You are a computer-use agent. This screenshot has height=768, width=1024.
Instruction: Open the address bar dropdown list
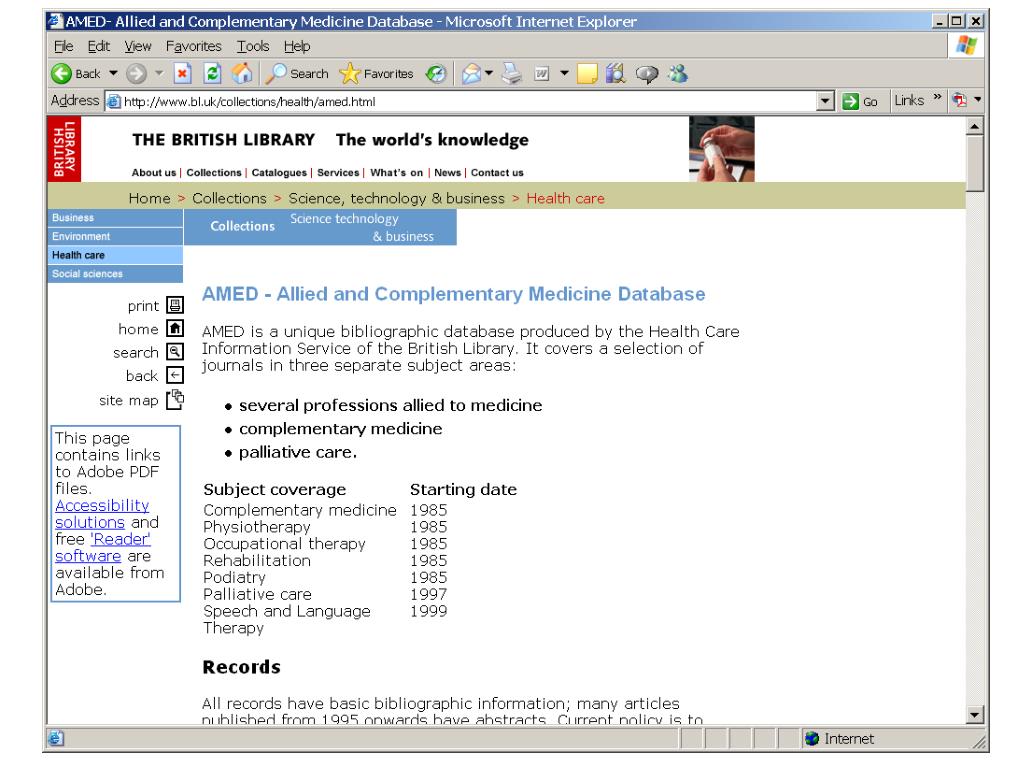pos(825,101)
